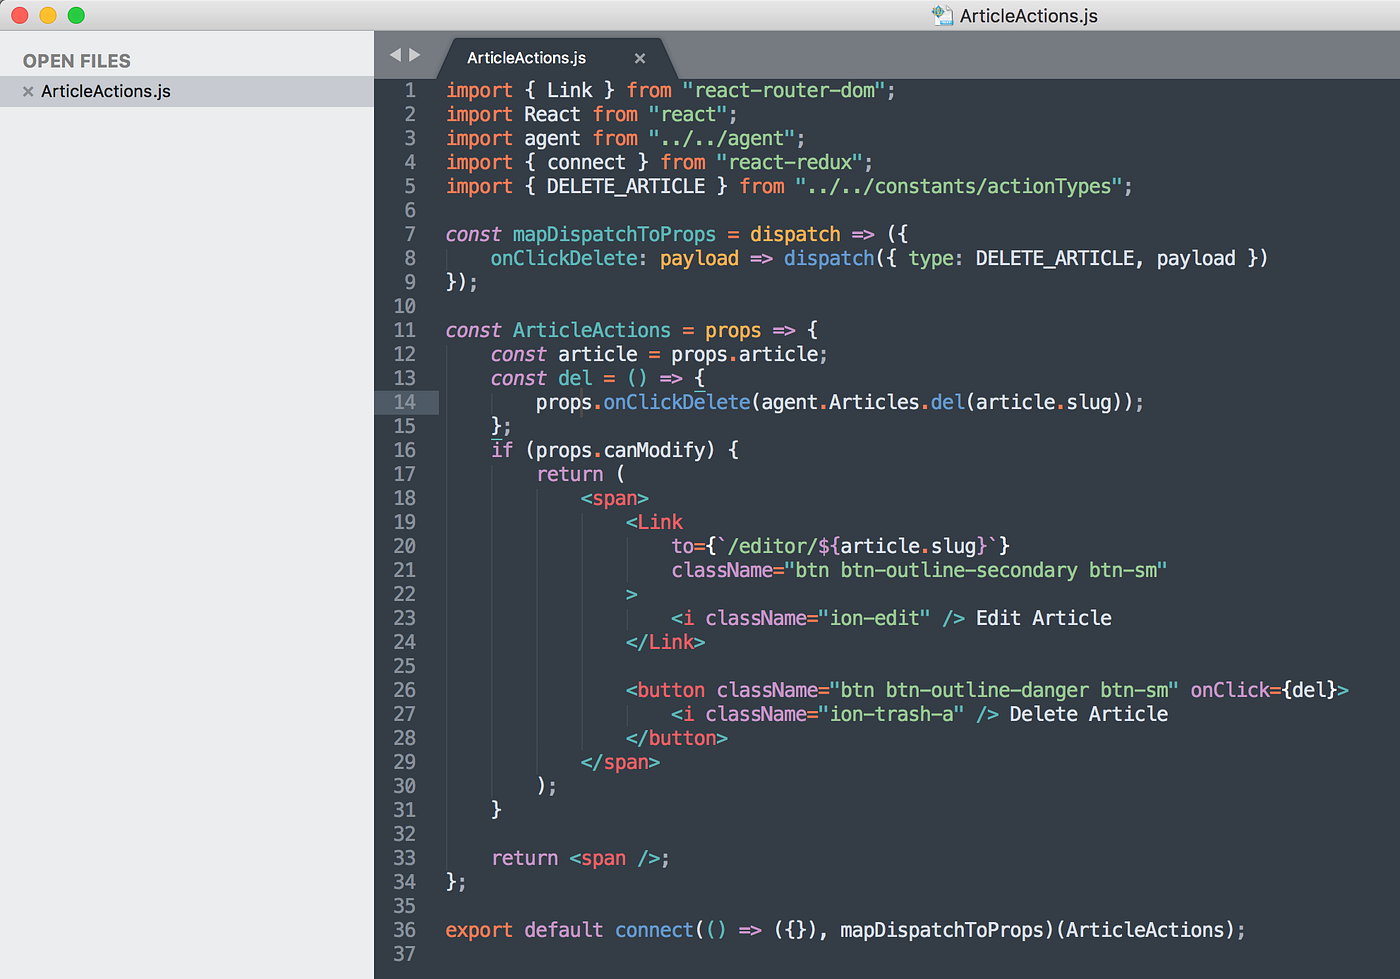Select ArticleActions.js in the OPEN FILES list
1400x979 pixels.
(106, 91)
